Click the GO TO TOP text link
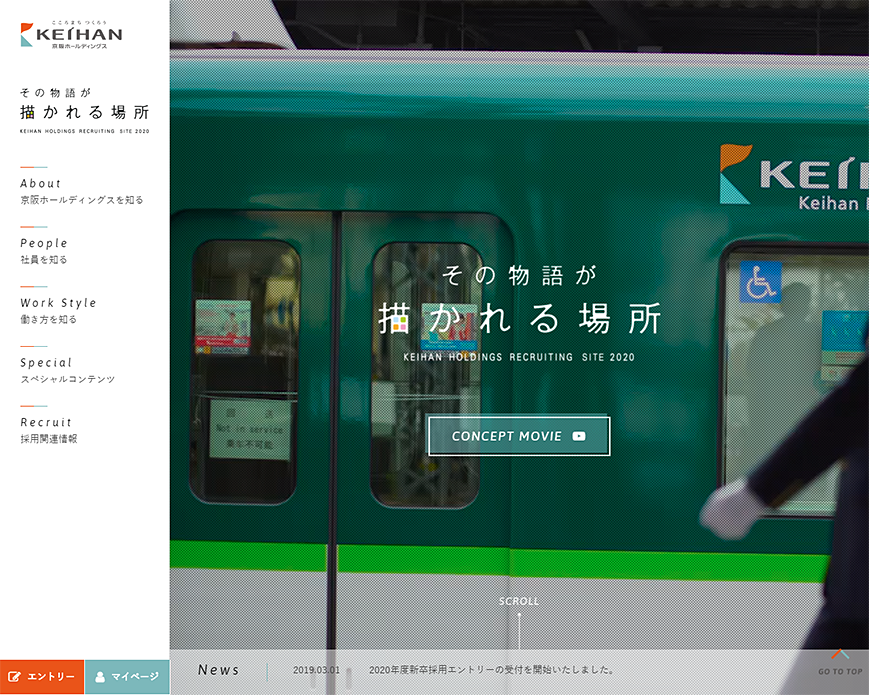Image resolution: width=869 pixels, height=695 pixels. click(840, 671)
